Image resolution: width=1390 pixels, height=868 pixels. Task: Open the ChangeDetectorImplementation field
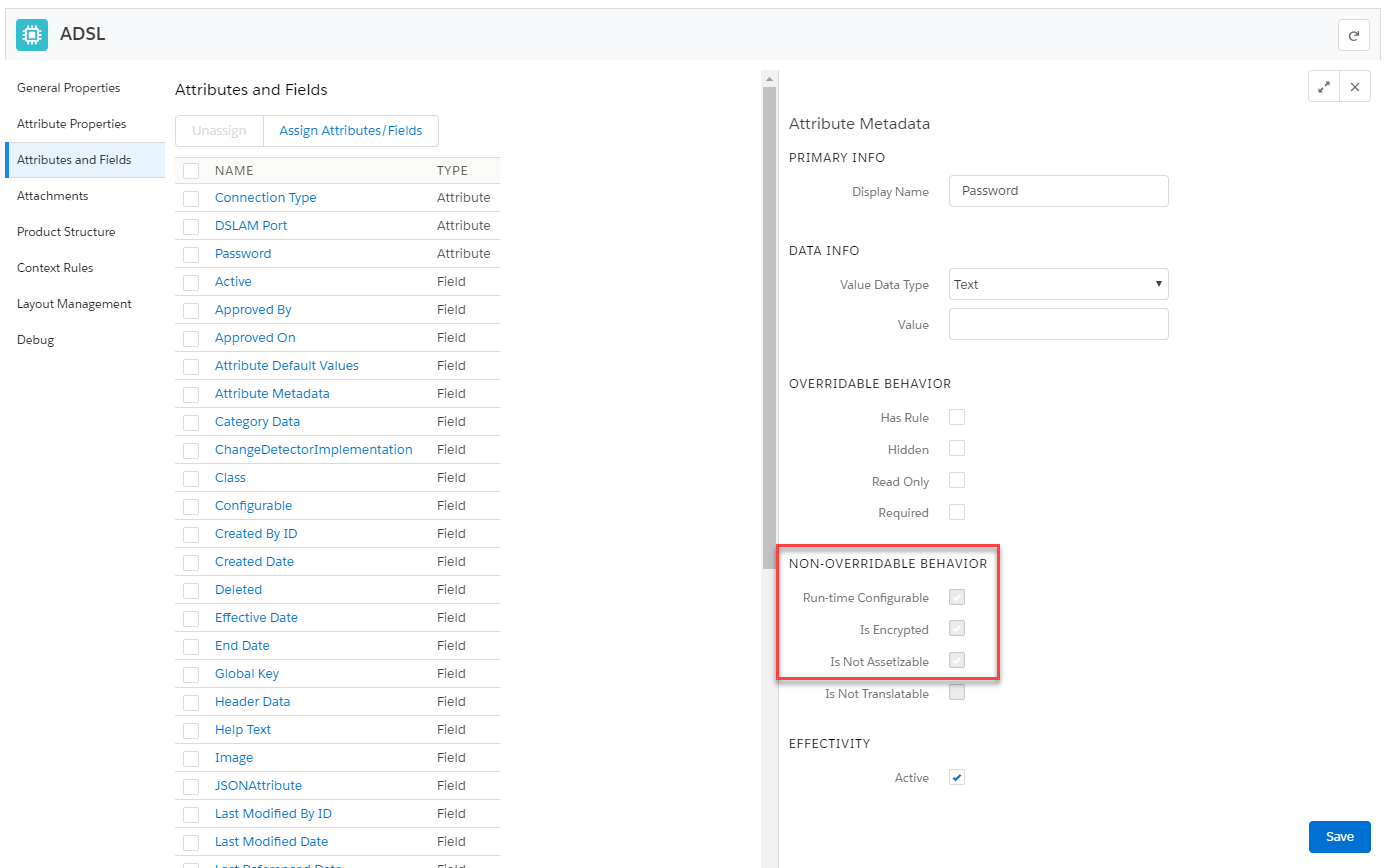point(314,450)
